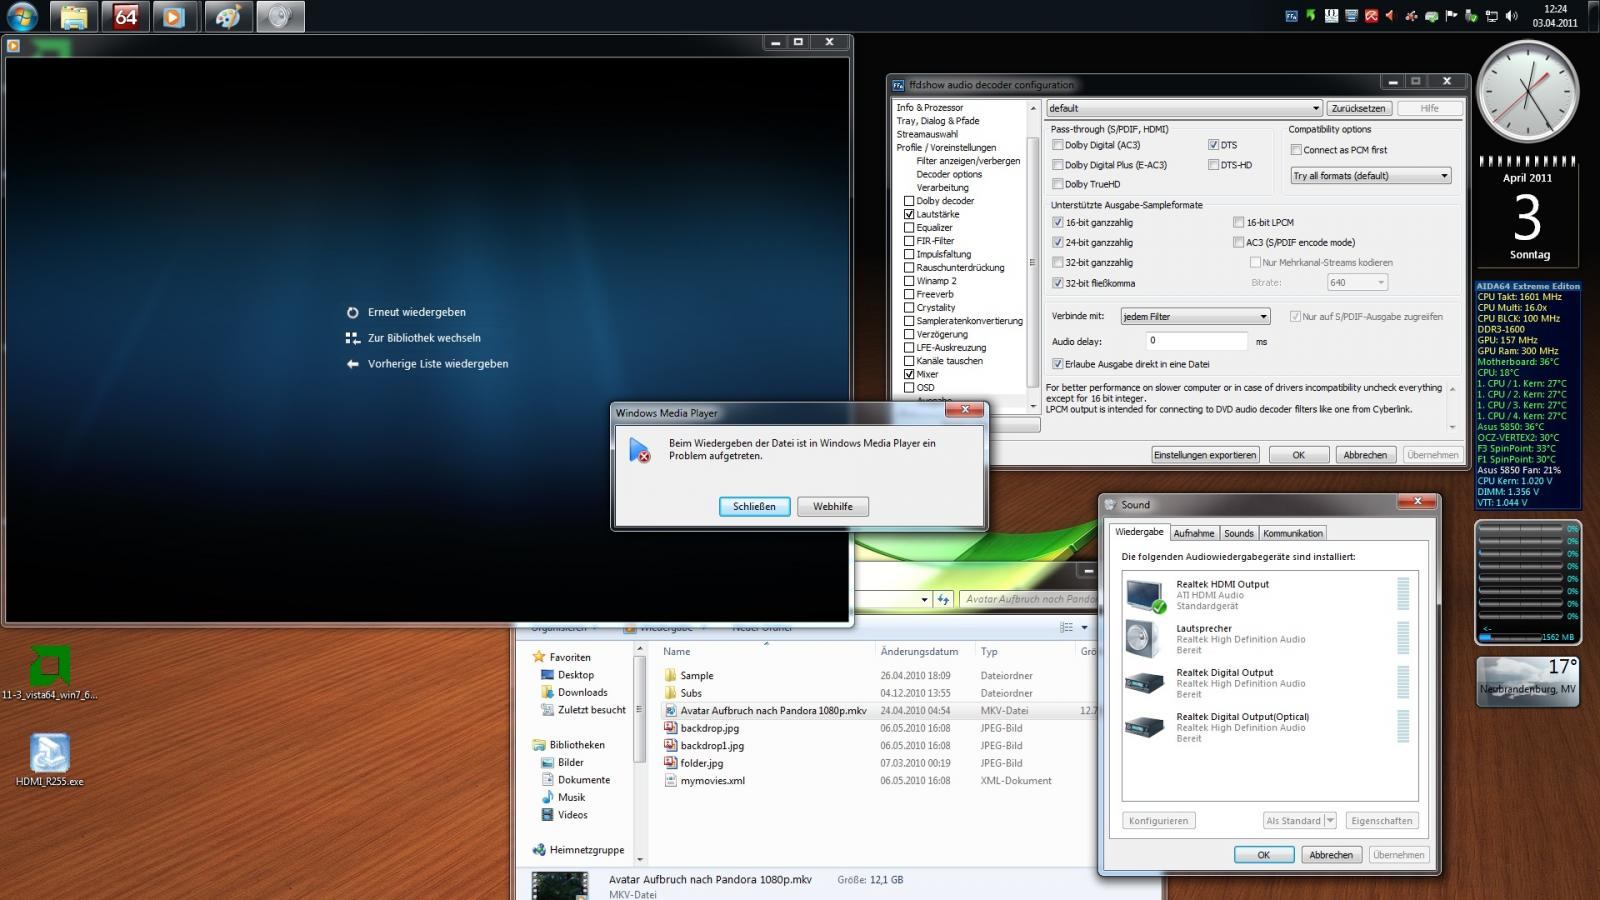The image size is (1600, 900).
Task: Open Verbinde mit jedem Filter dropdown
Action: [x=1195, y=317]
